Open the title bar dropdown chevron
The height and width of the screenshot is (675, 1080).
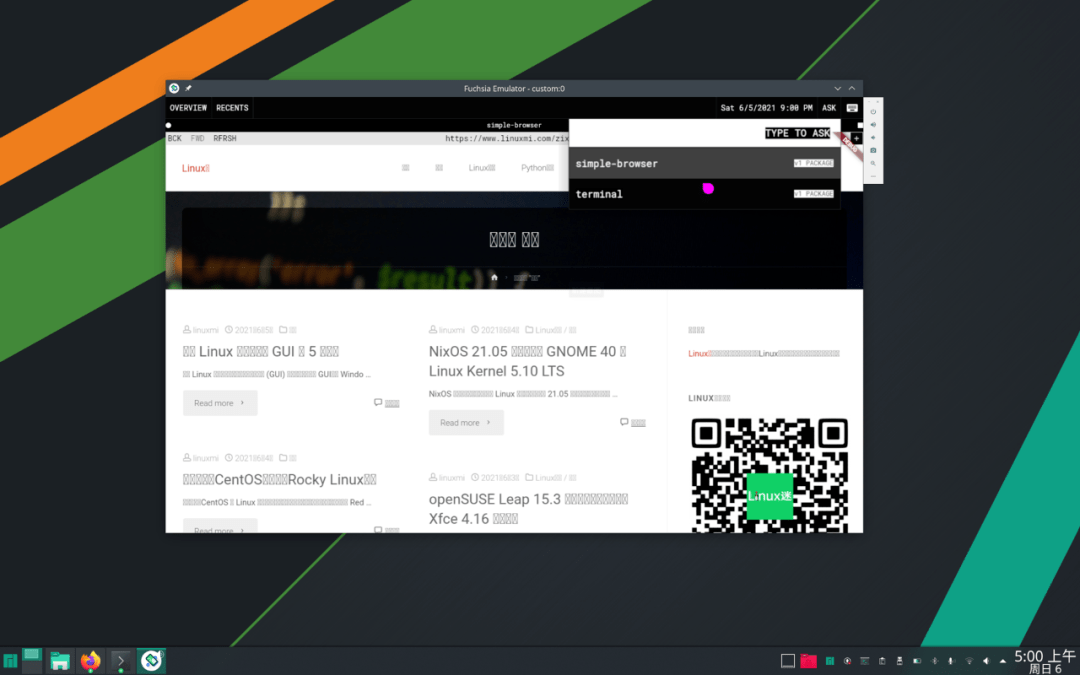836,88
